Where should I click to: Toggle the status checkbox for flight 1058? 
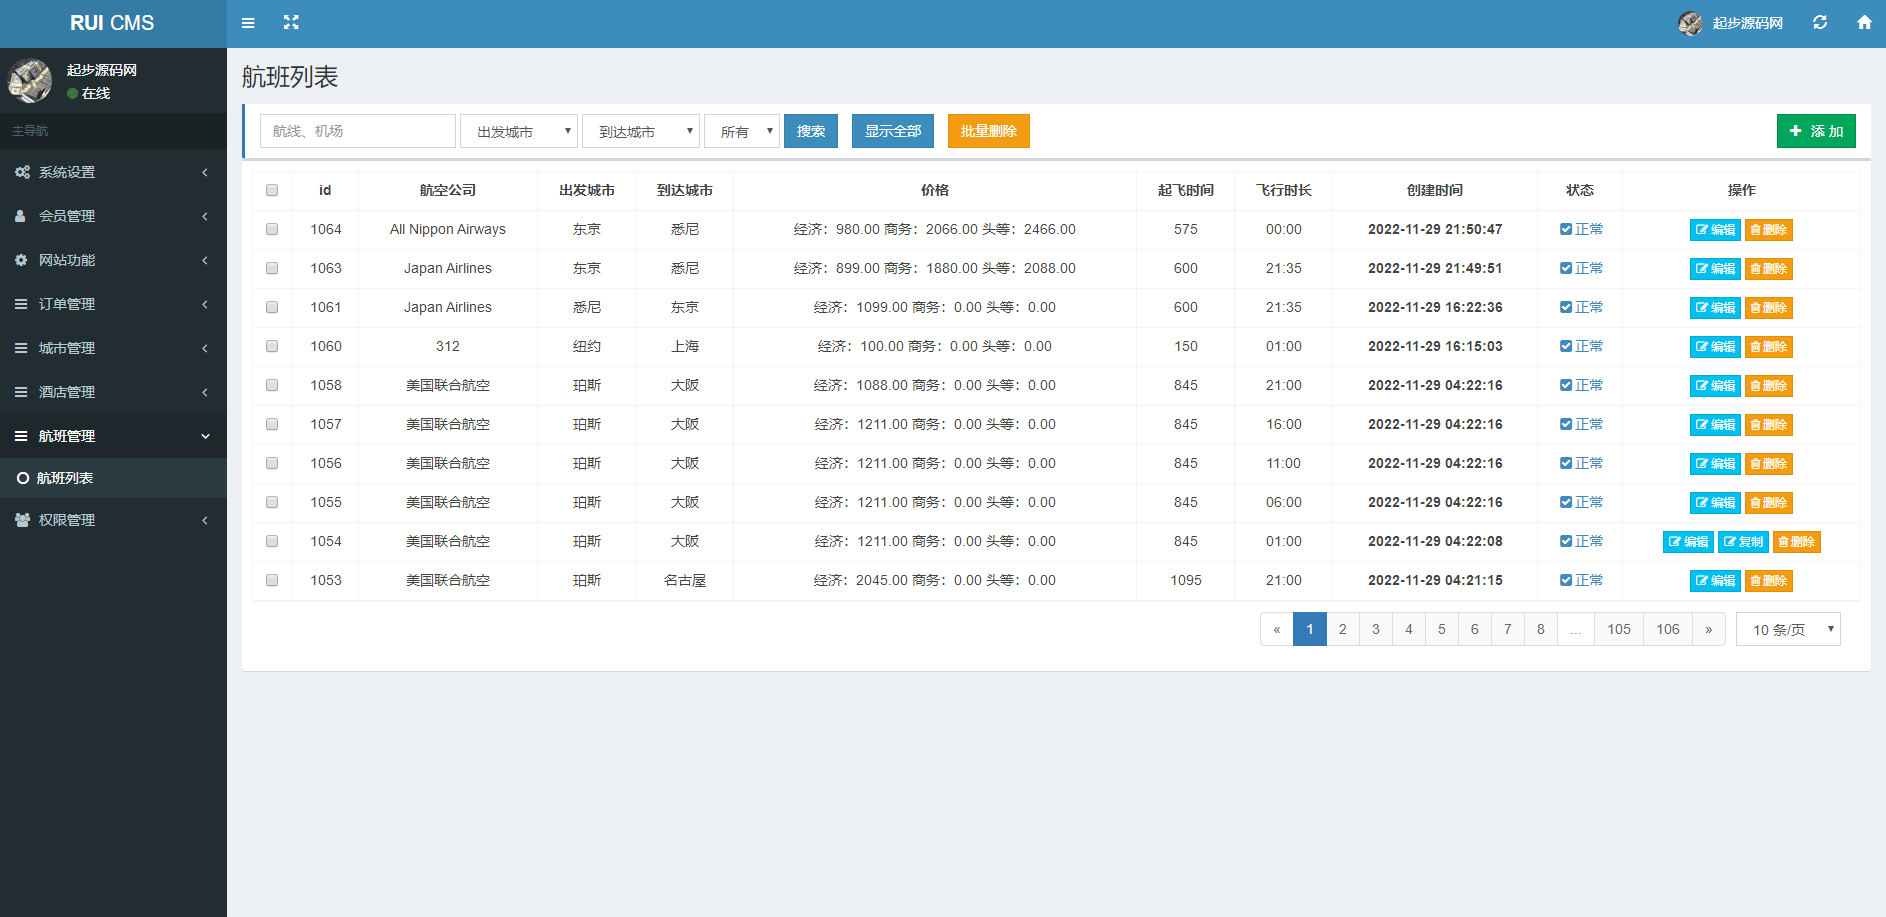pos(1566,385)
